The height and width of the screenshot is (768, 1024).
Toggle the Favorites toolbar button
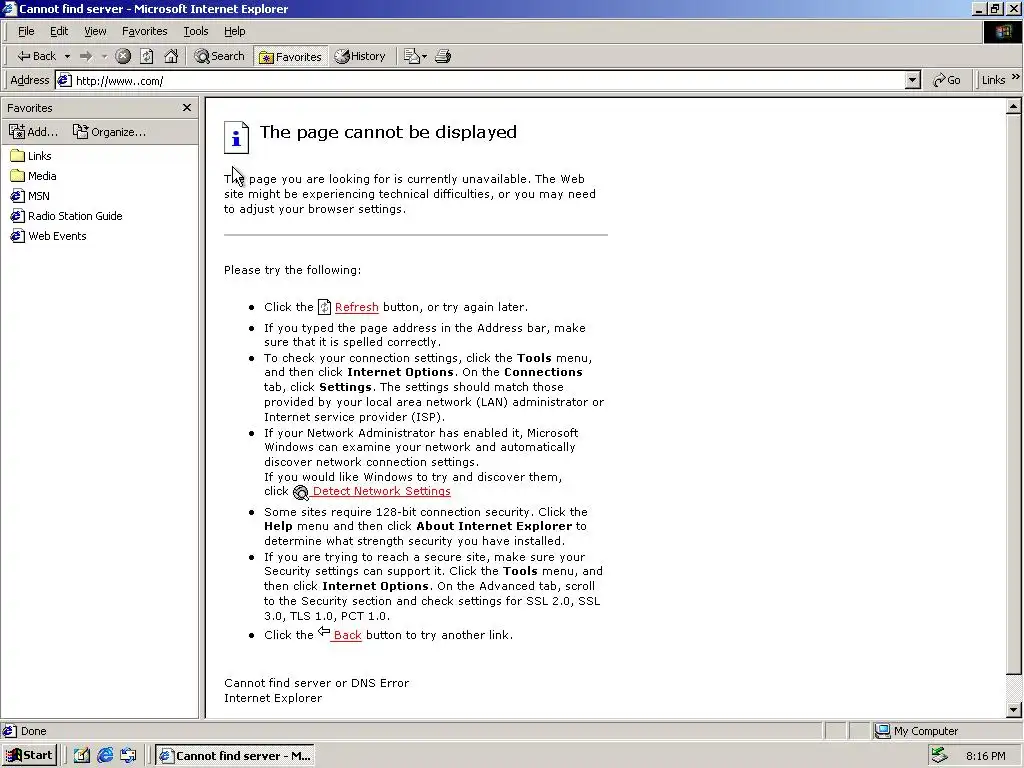pyautogui.click(x=290, y=57)
